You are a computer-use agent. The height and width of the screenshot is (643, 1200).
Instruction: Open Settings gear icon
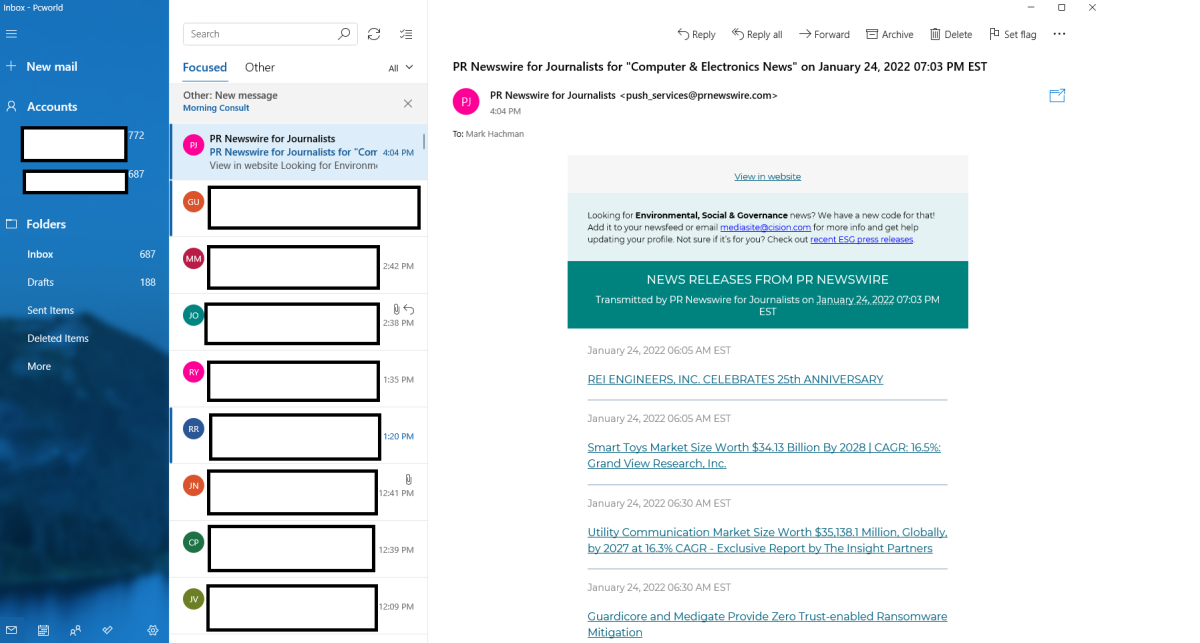(153, 630)
